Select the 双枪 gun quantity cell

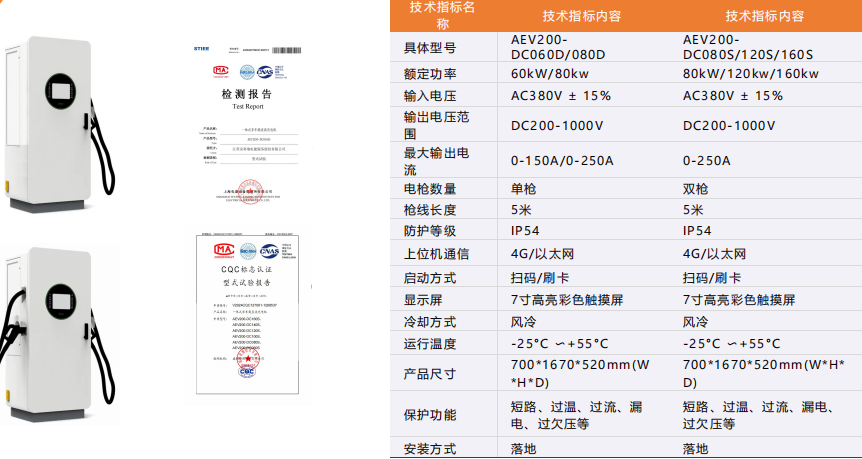[x=695, y=189]
